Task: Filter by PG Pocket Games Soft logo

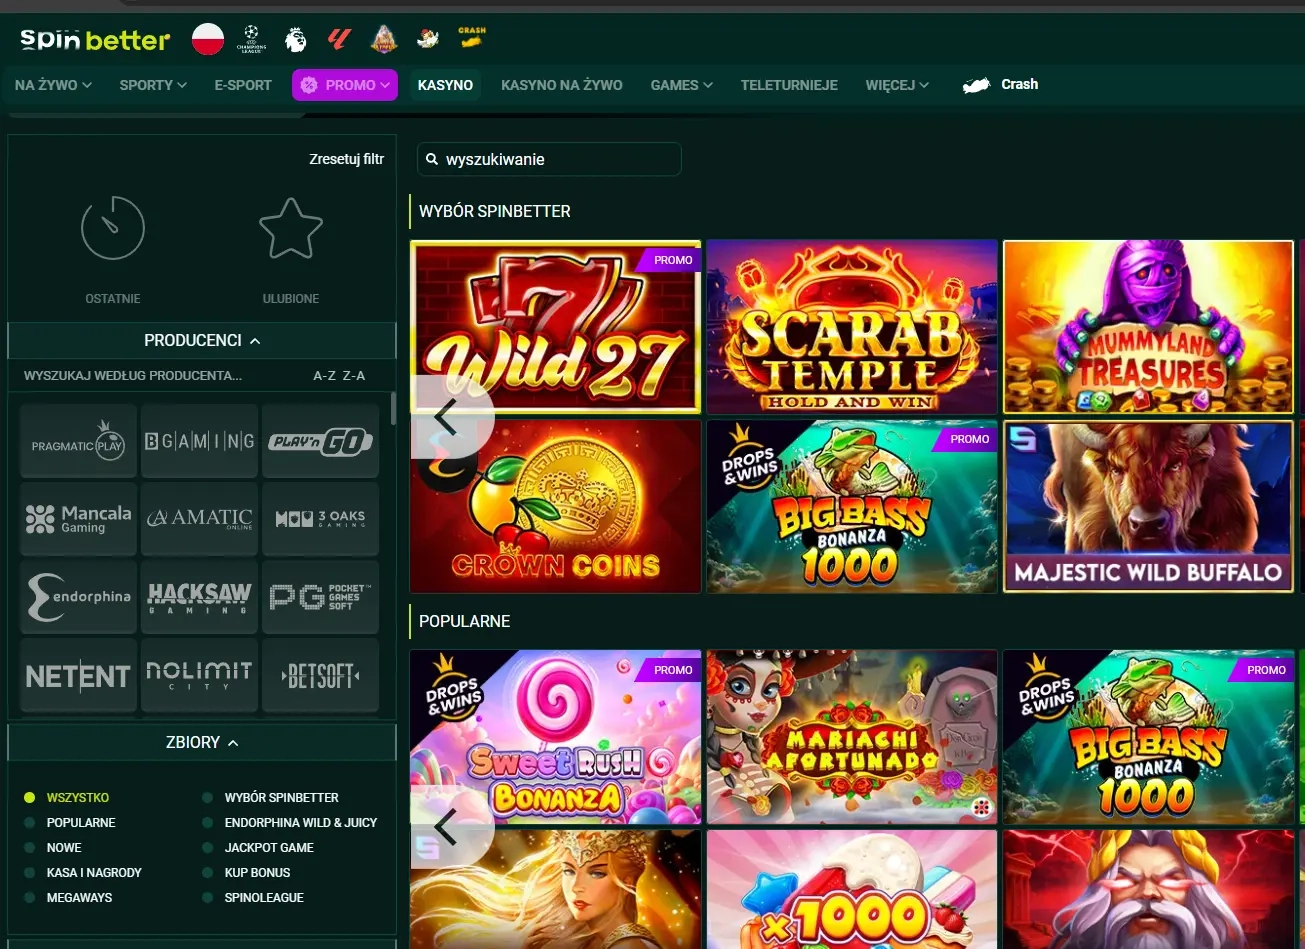Action: (320, 597)
